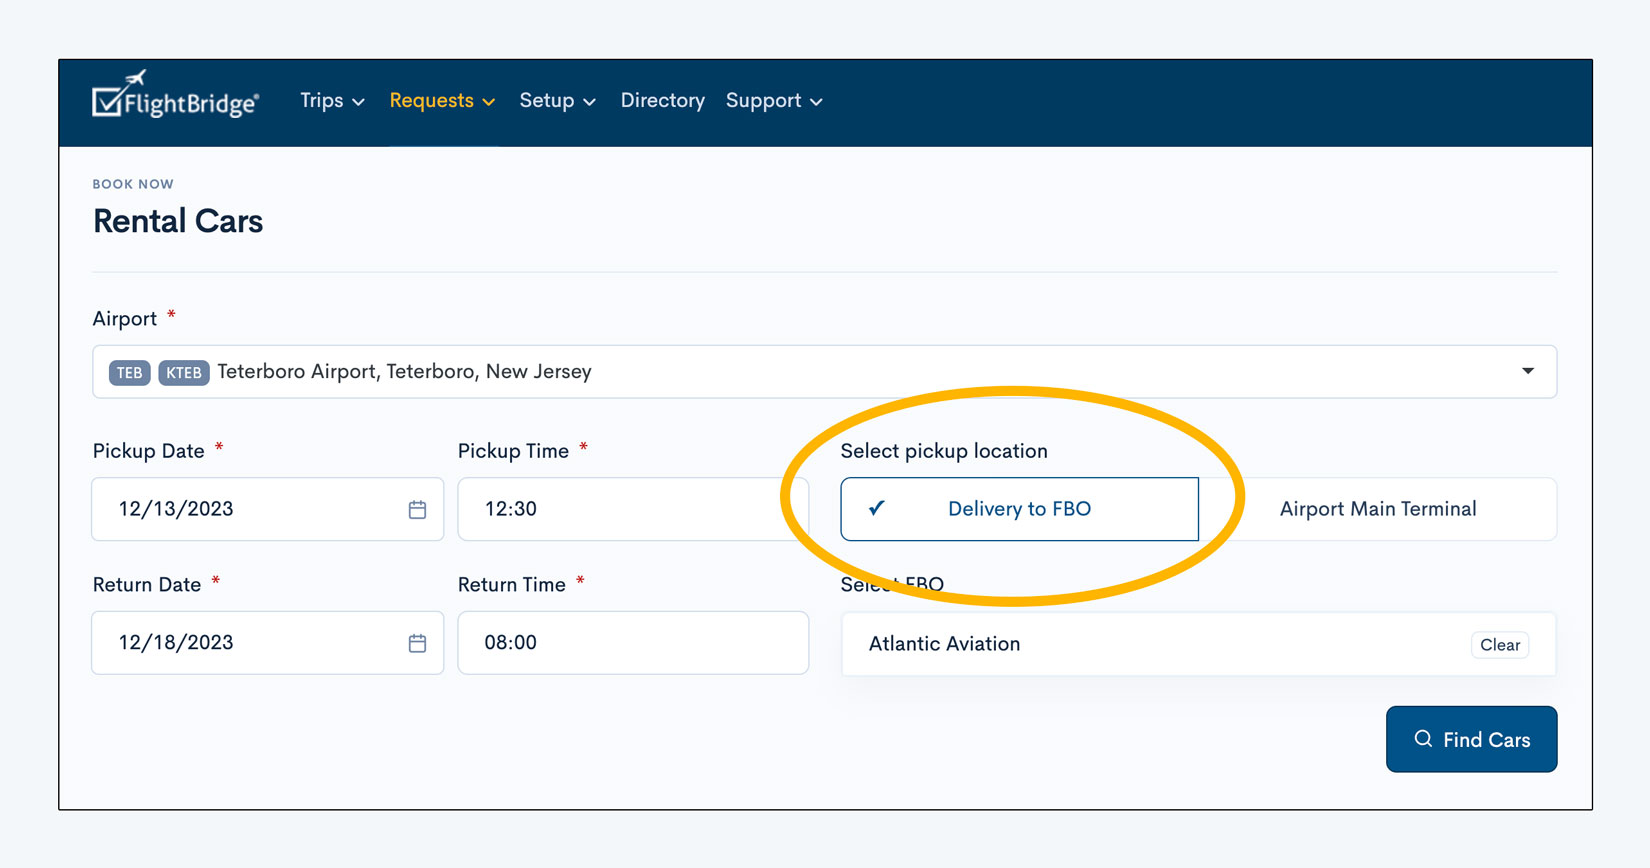Click the Return Date input field
The height and width of the screenshot is (868, 1650).
pos(250,643)
